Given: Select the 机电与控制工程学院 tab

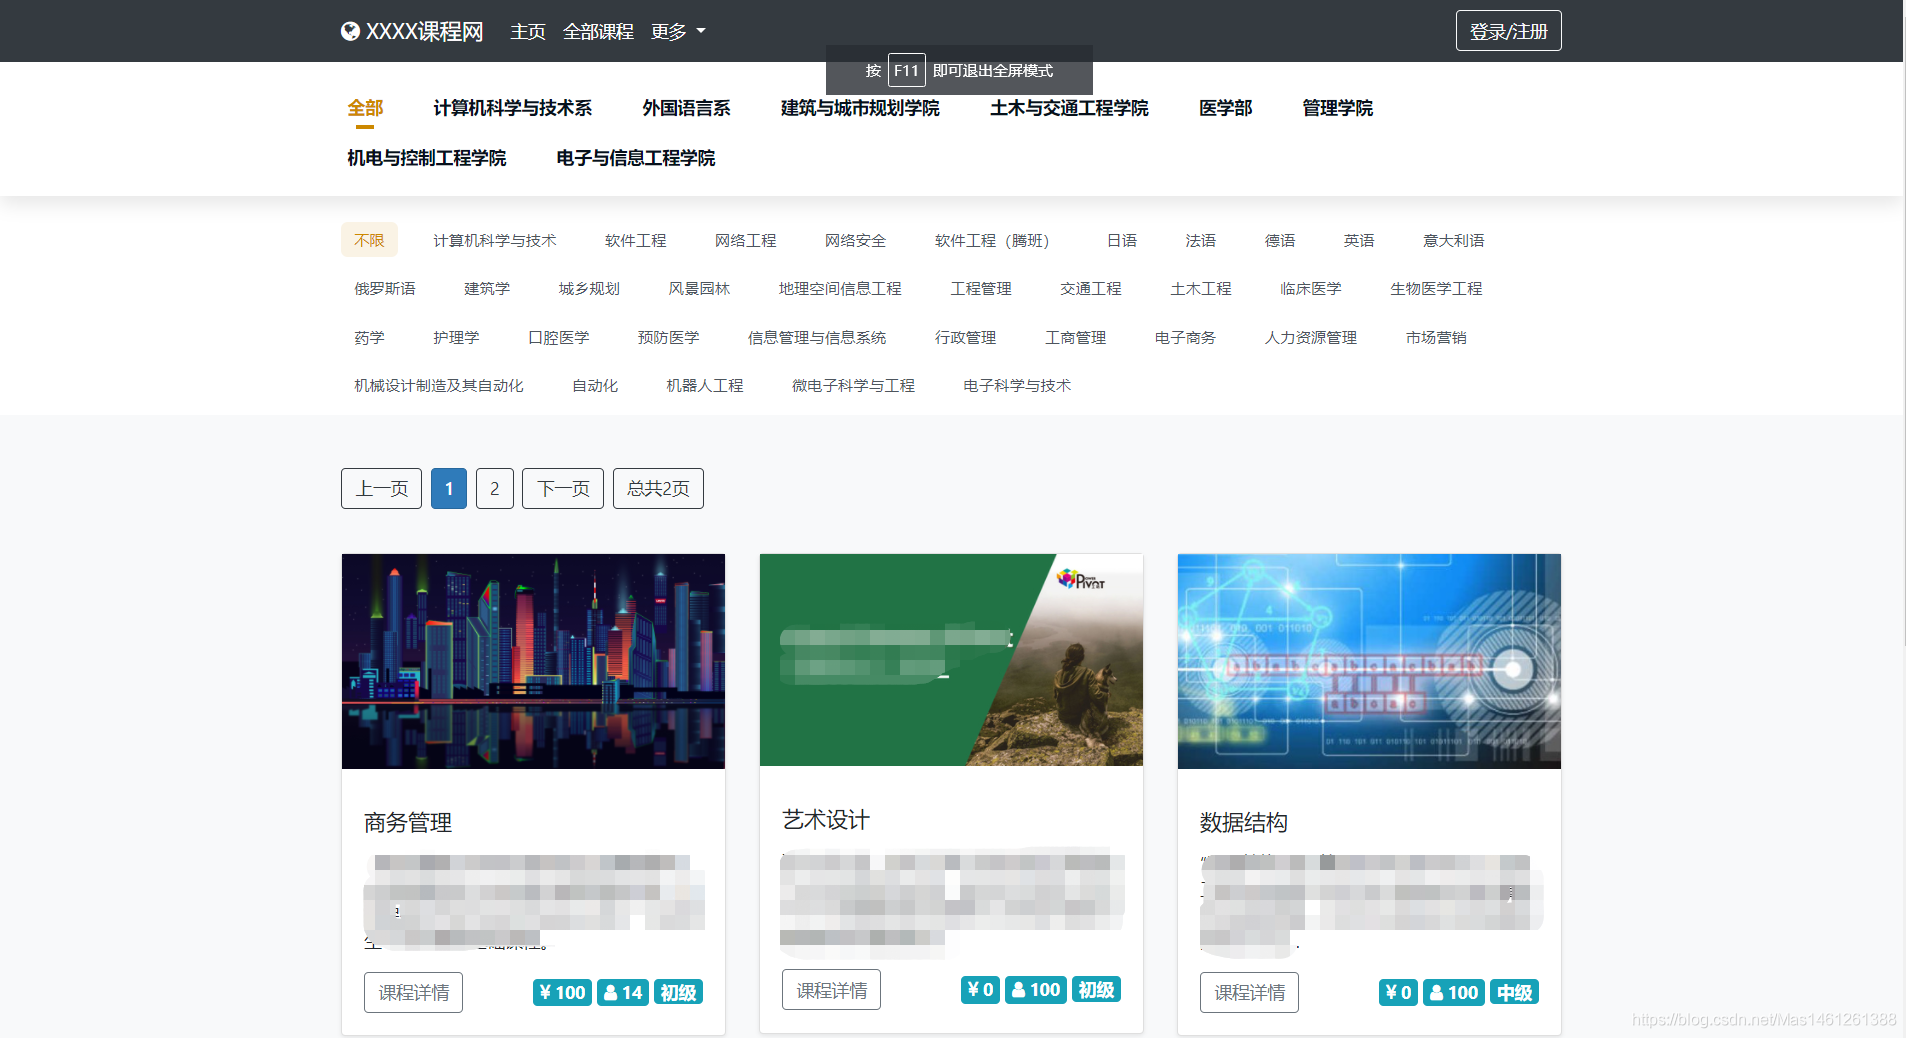Looking at the screenshot, I should point(427,158).
